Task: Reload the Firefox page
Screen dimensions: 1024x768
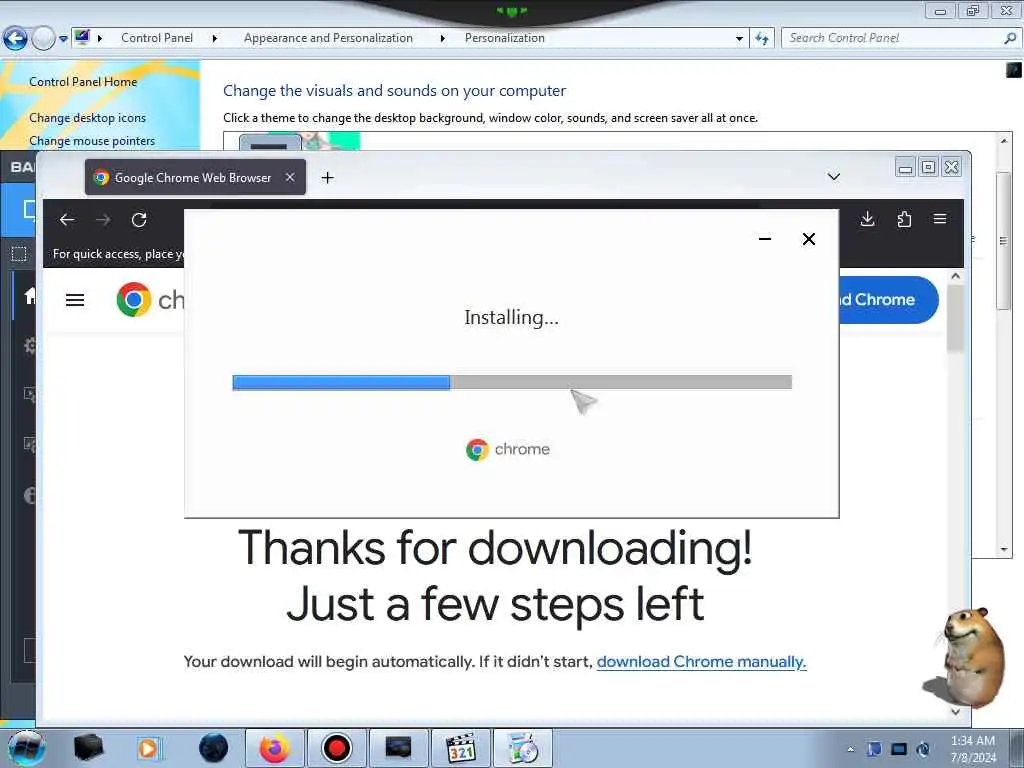Action: click(139, 220)
